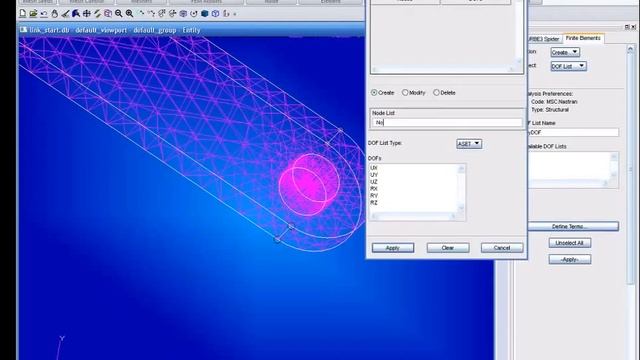Viewport: 640px width, 360px height.
Task: Click the DOFs list vertical scrollbar
Action: point(462,189)
